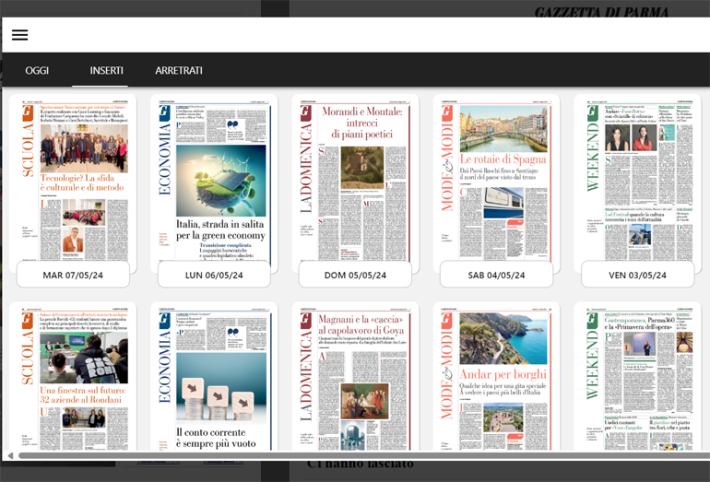The width and height of the screenshot is (710, 482).
Task: Click the MAR 07/05/24 date label
Action: (x=73, y=275)
